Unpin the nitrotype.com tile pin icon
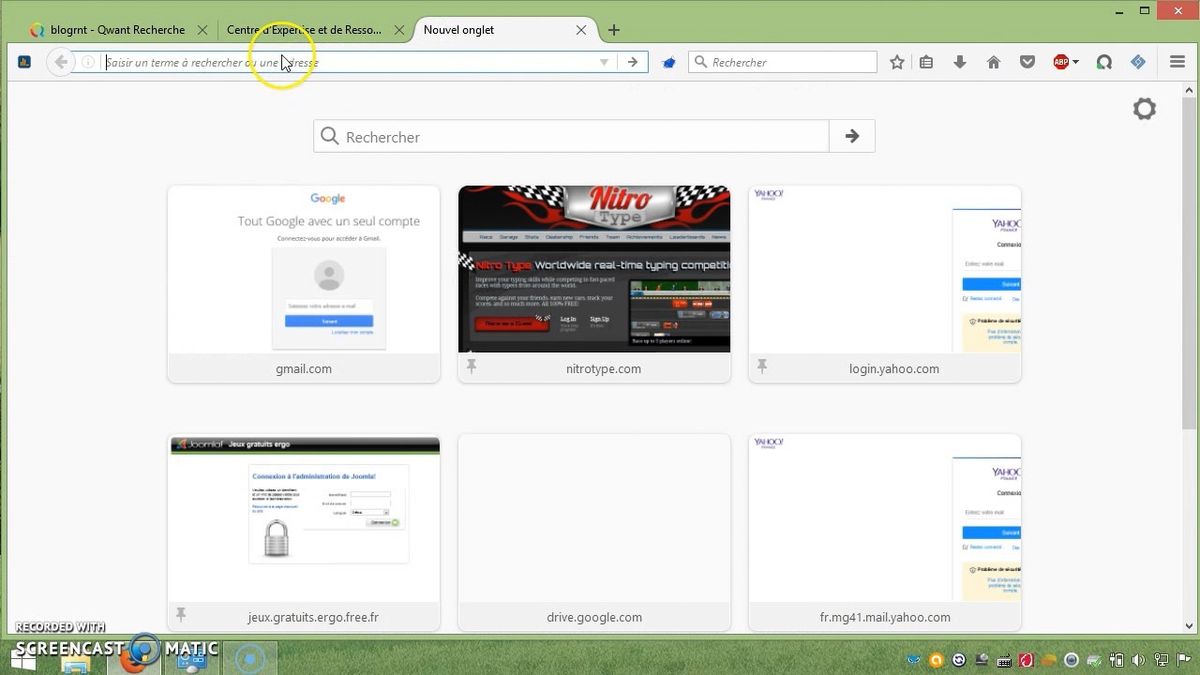1200x675 pixels. (471, 367)
